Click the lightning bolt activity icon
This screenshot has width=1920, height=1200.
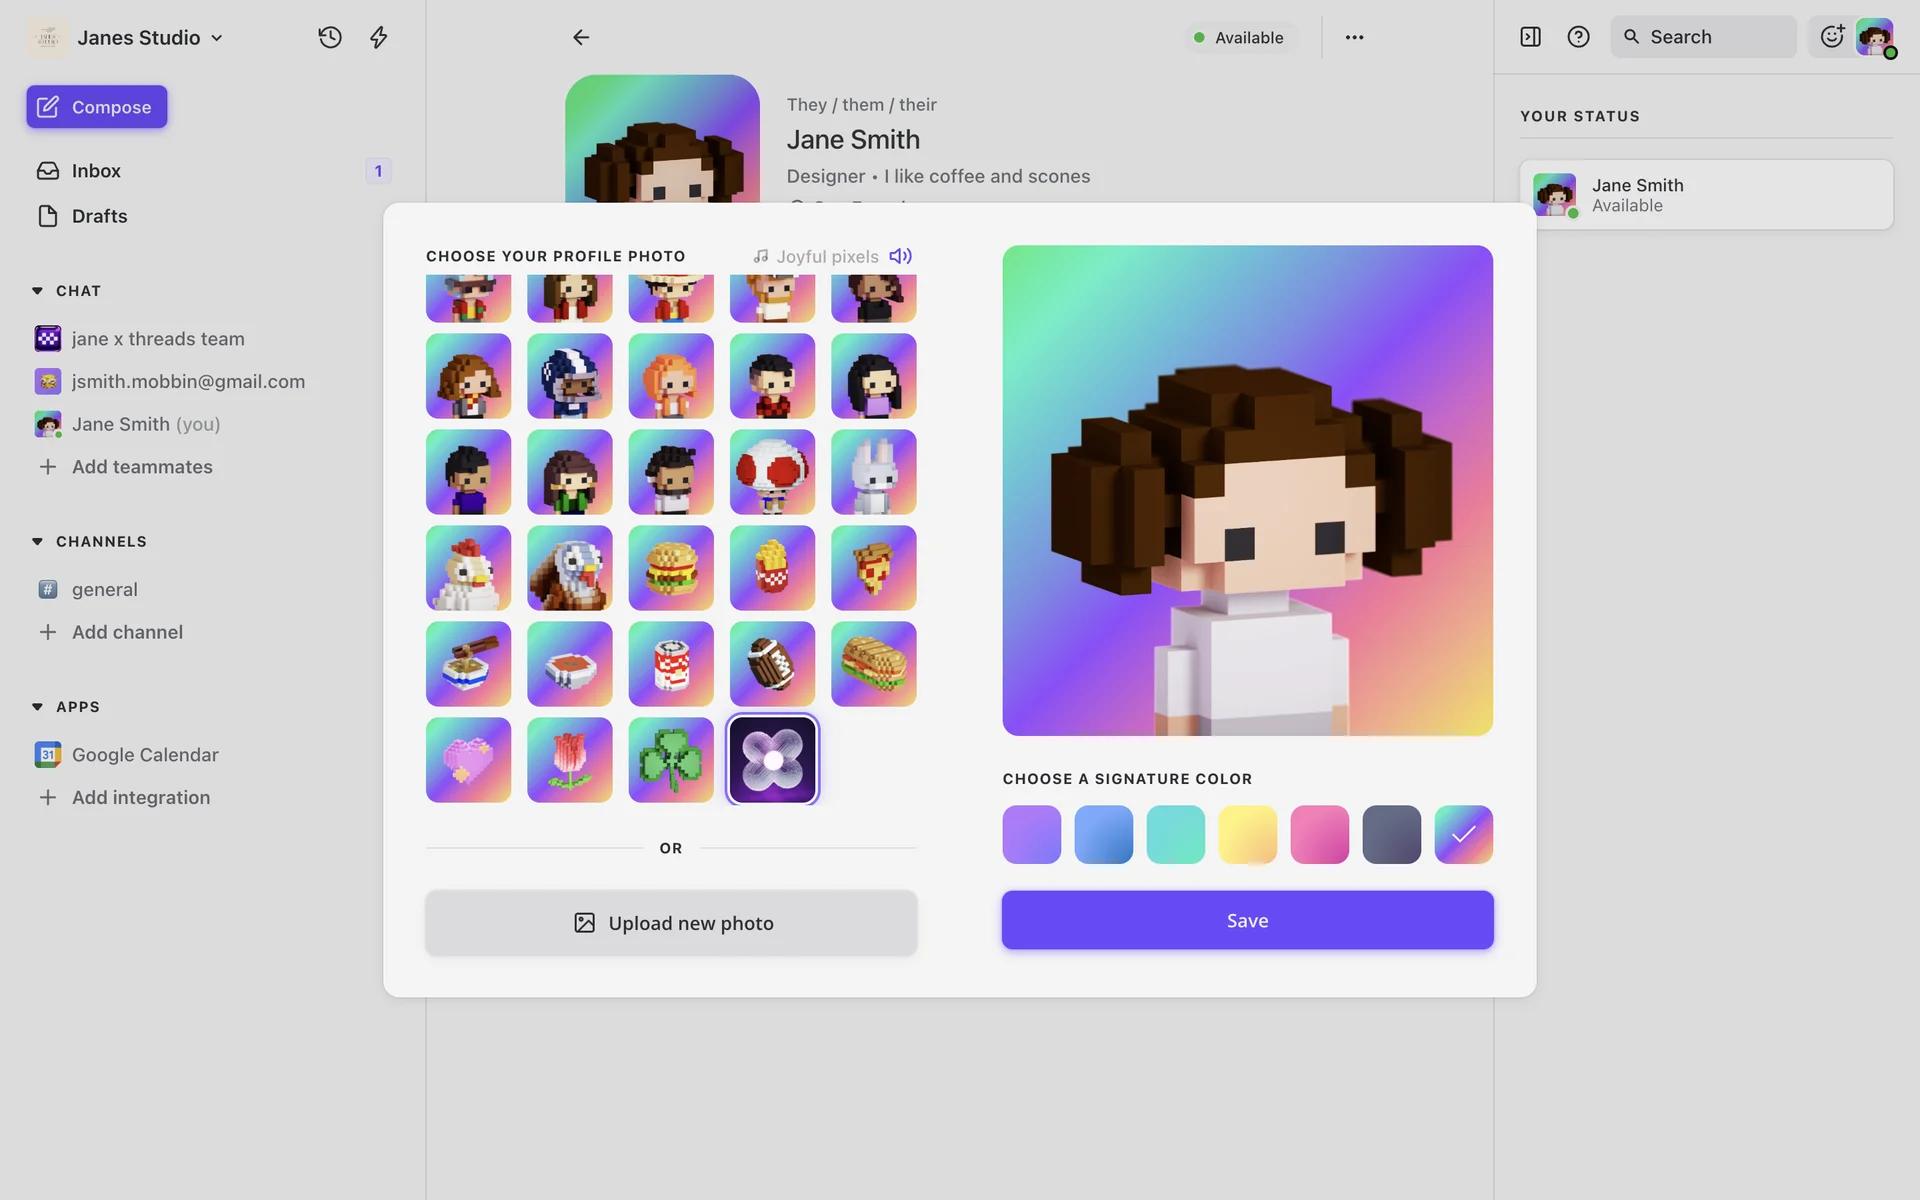coord(378,37)
